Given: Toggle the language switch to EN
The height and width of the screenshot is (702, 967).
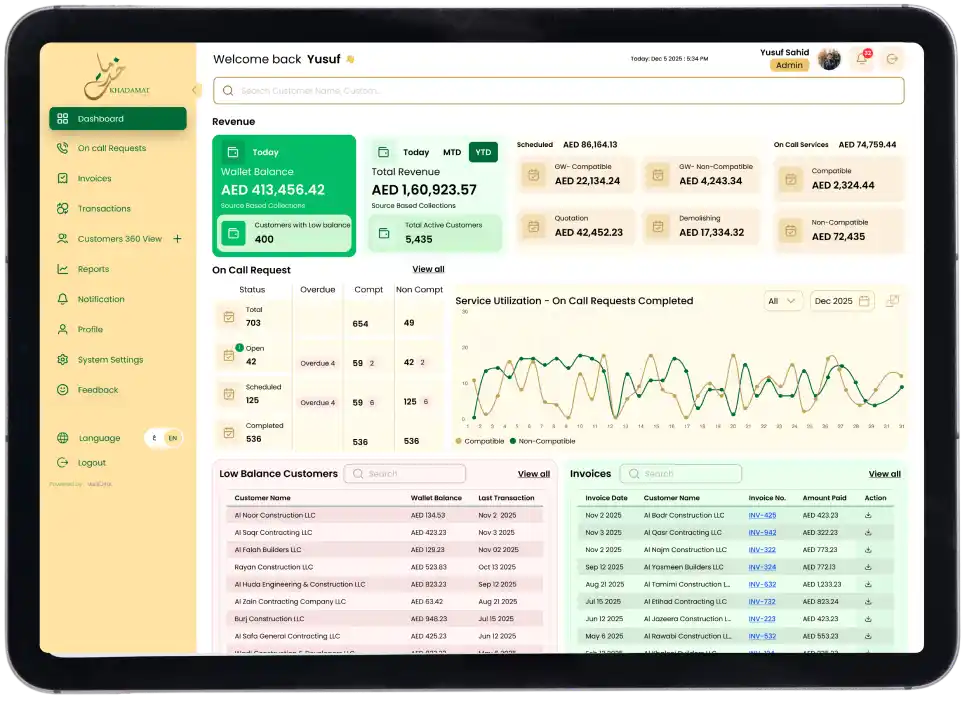Looking at the screenshot, I should point(173,438).
